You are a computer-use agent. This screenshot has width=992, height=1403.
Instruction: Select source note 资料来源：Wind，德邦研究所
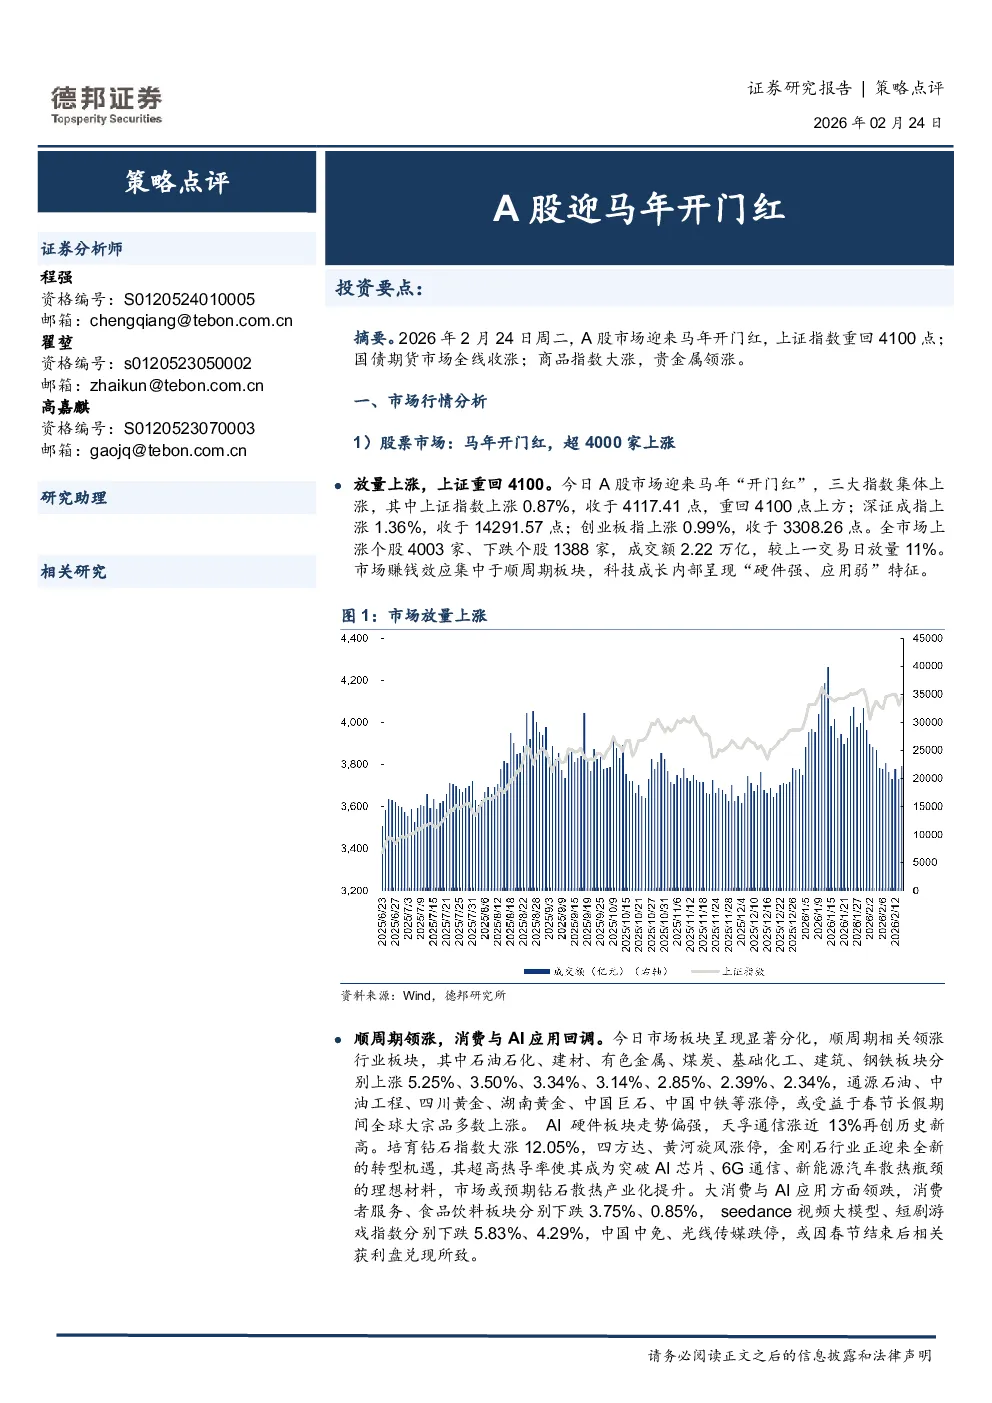[x=423, y=996]
